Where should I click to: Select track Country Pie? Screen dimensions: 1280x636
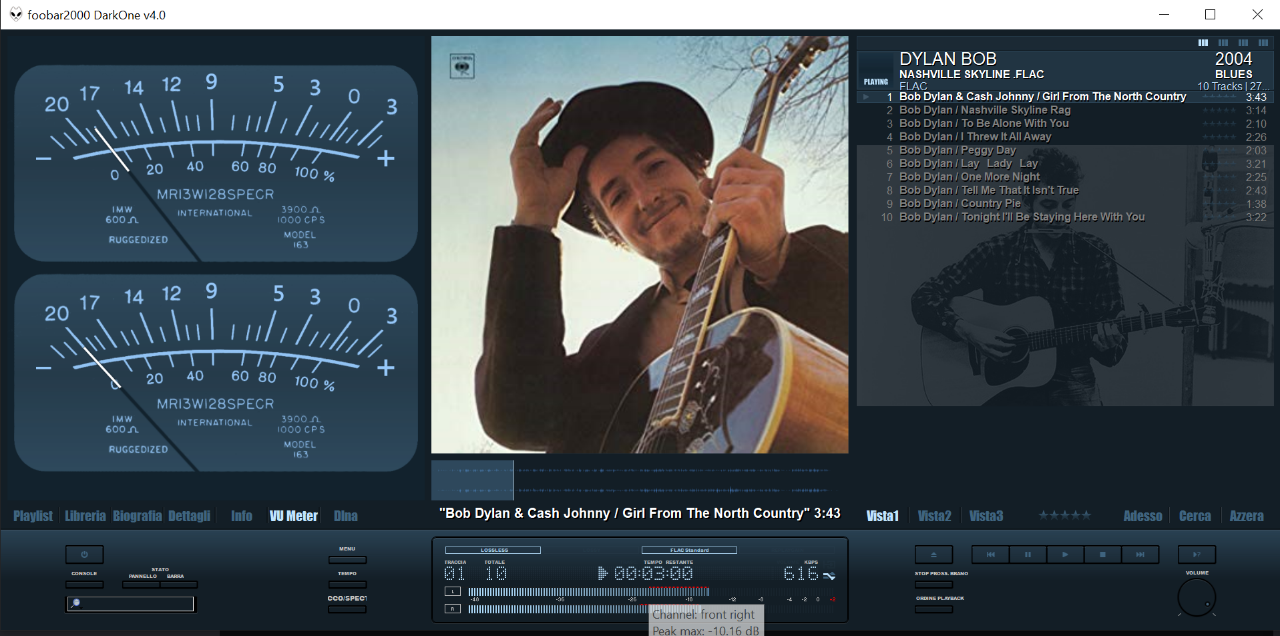(x=1065, y=203)
